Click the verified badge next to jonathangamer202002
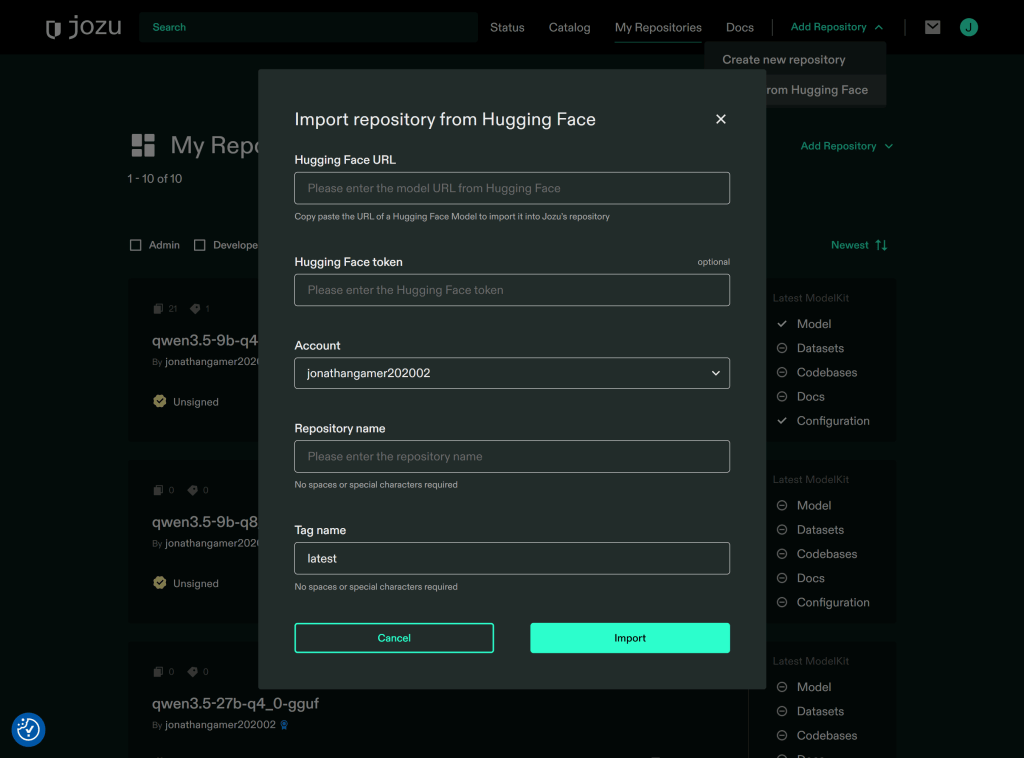This screenshot has width=1024, height=758. [x=284, y=725]
